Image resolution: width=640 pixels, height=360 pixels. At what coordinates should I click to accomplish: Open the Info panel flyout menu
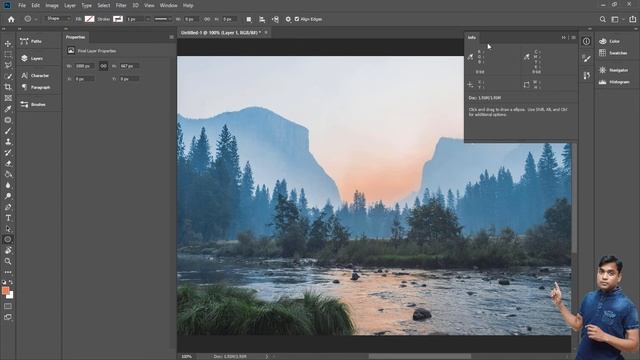[573, 38]
